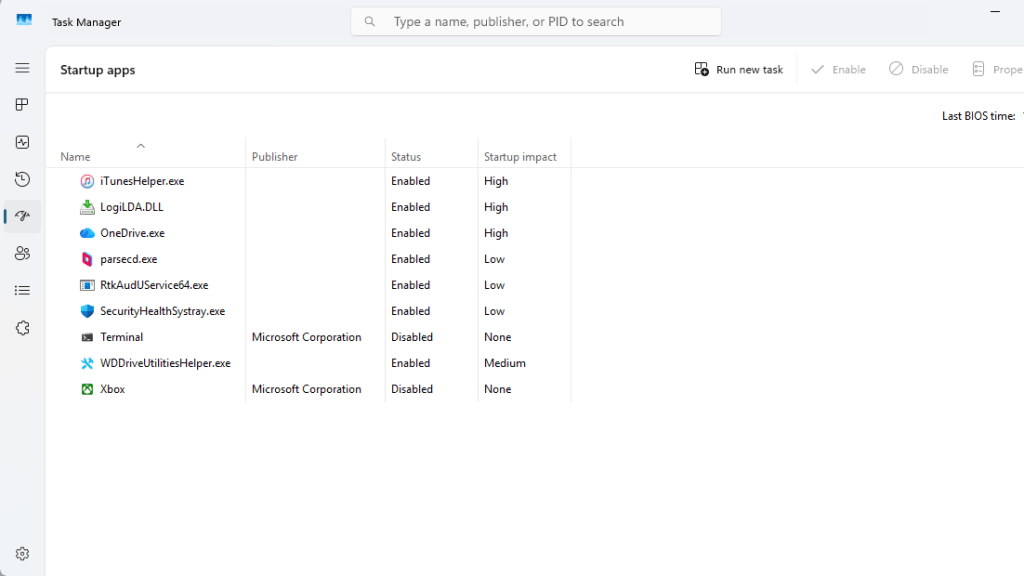Image resolution: width=1024 pixels, height=576 pixels.
Task: Open Task Manager settings gear
Action: [x=22, y=553]
